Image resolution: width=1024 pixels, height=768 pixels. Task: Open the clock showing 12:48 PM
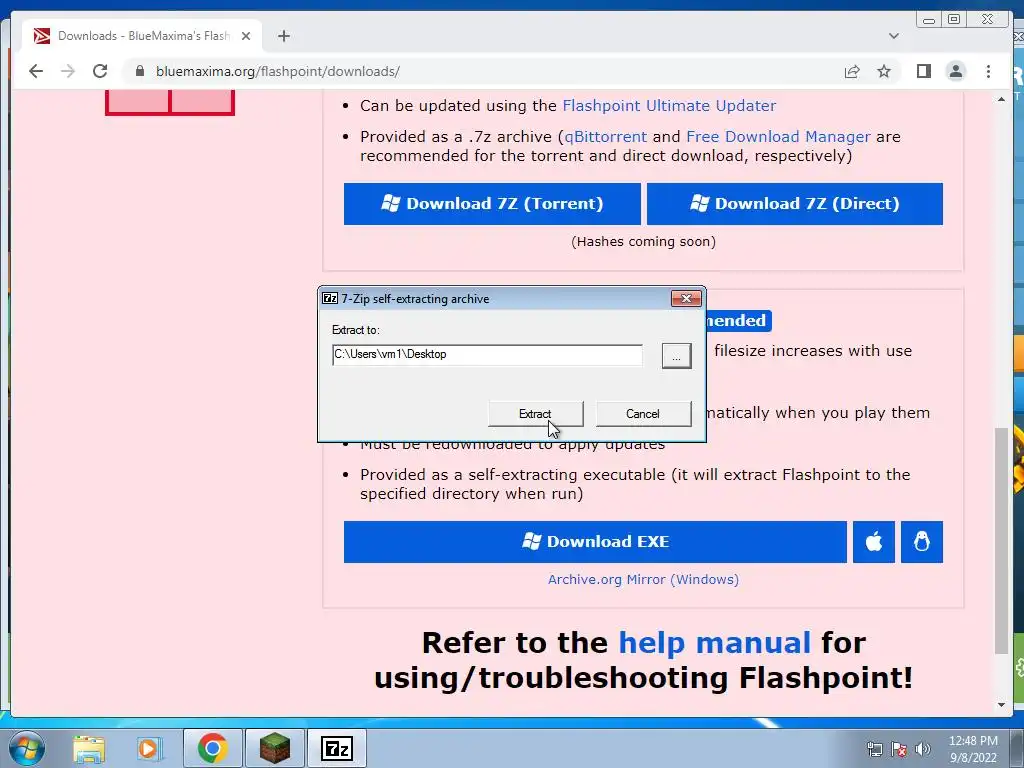[973, 749]
